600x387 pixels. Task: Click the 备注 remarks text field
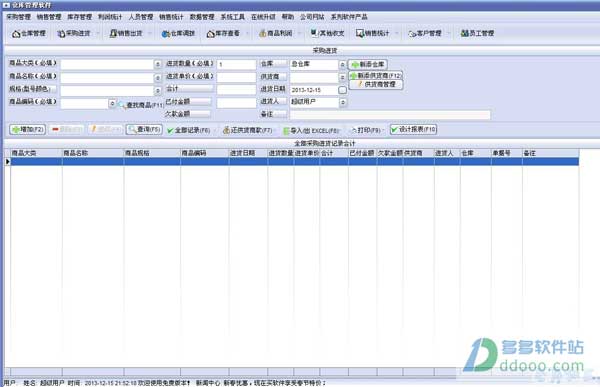[390, 114]
